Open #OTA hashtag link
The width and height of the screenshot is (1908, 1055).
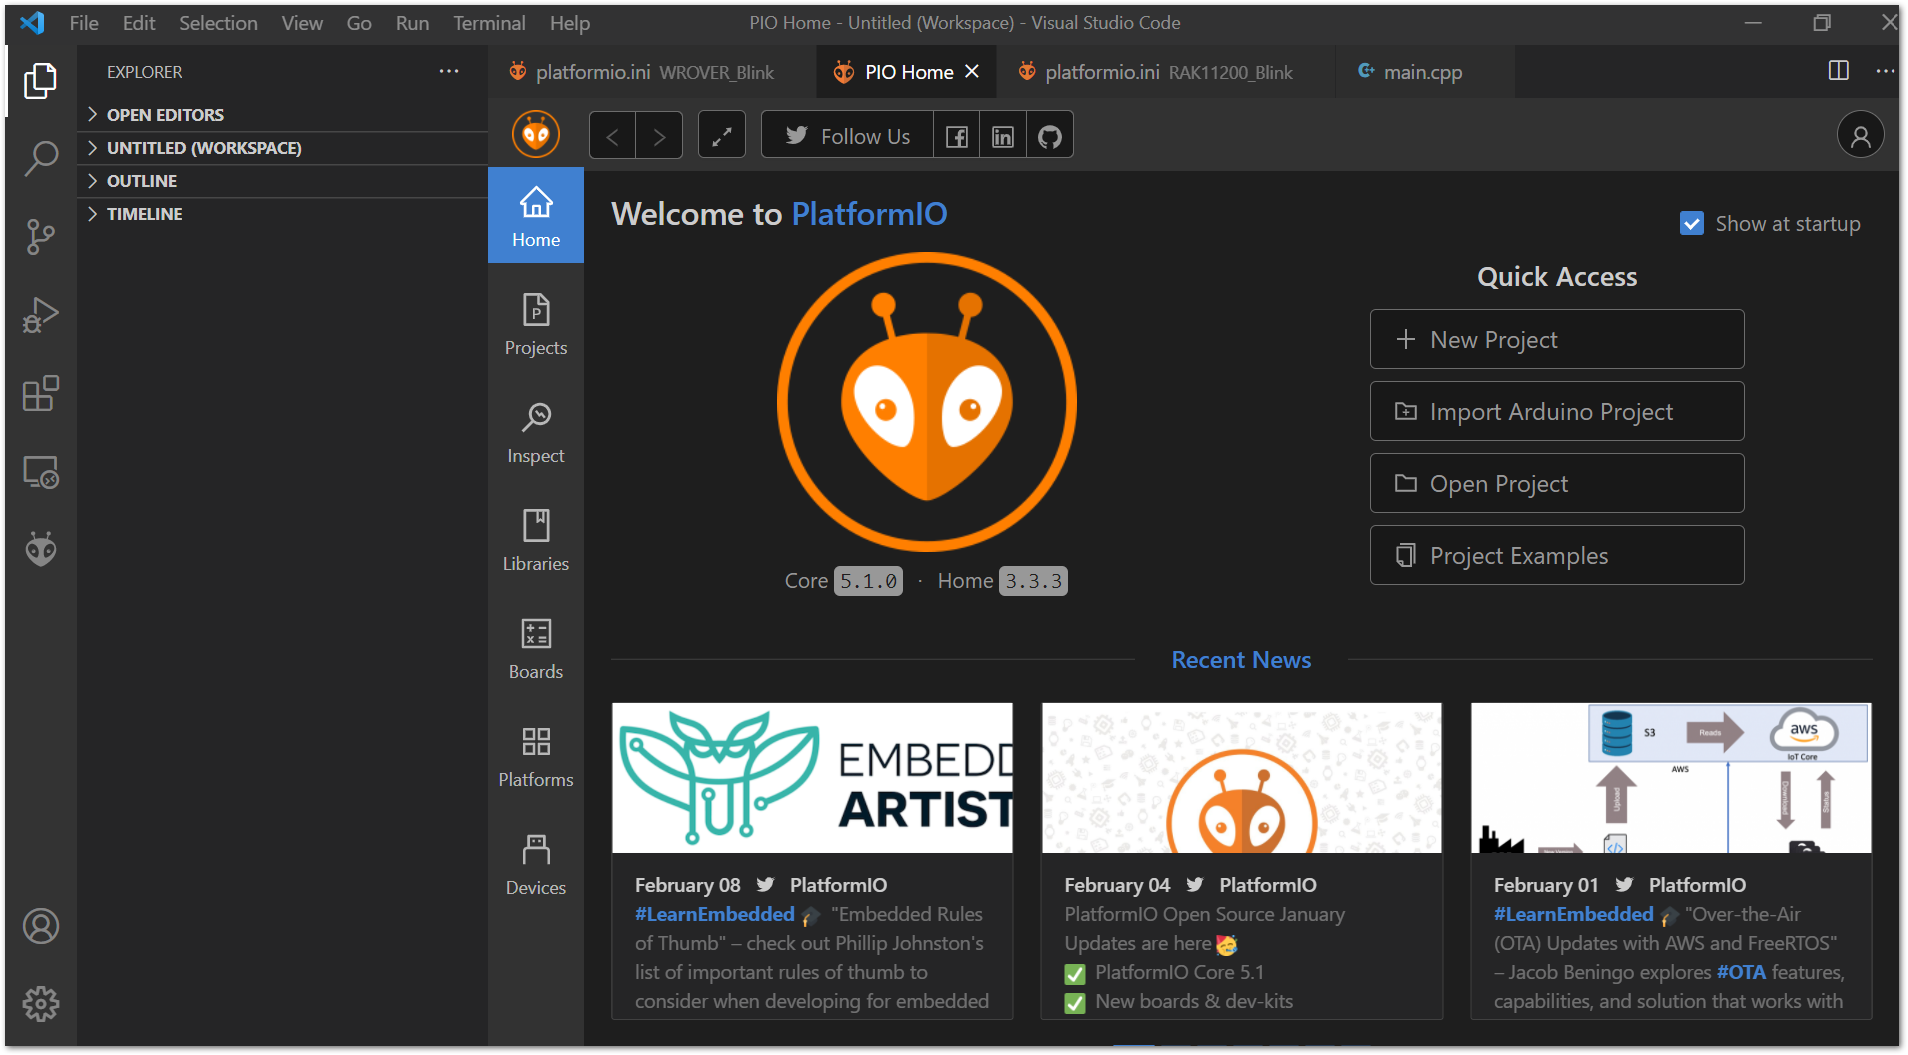coord(1741,972)
